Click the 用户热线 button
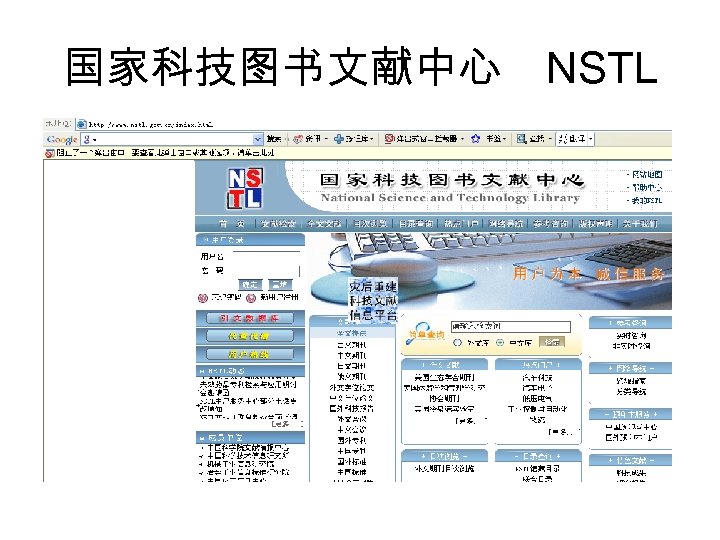This screenshot has width=720, height=540. tap(249, 354)
